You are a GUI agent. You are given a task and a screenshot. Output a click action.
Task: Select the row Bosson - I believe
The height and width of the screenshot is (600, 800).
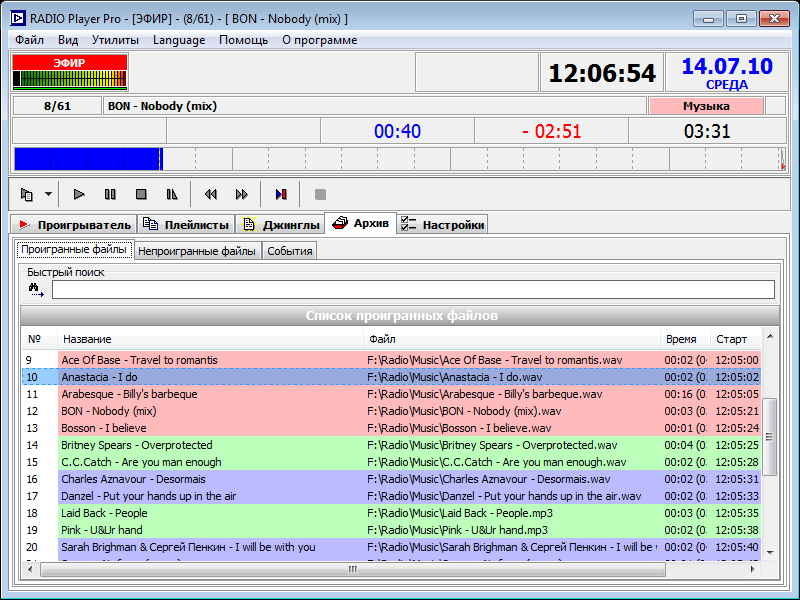(391, 428)
